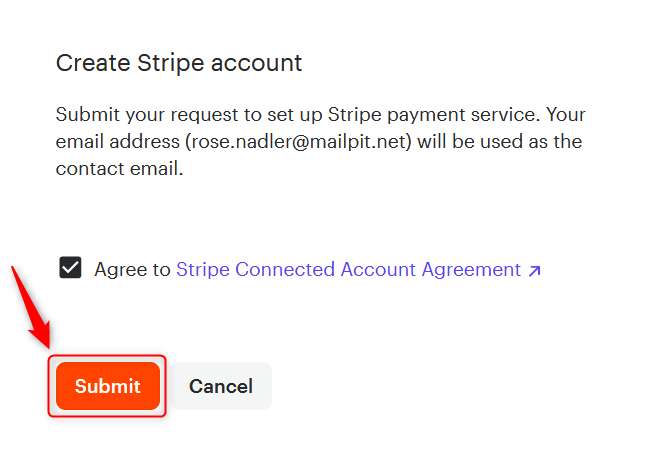The image size is (666, 464).
Task: Click Submit your request description sentence
Action: (x=298, y=115)
